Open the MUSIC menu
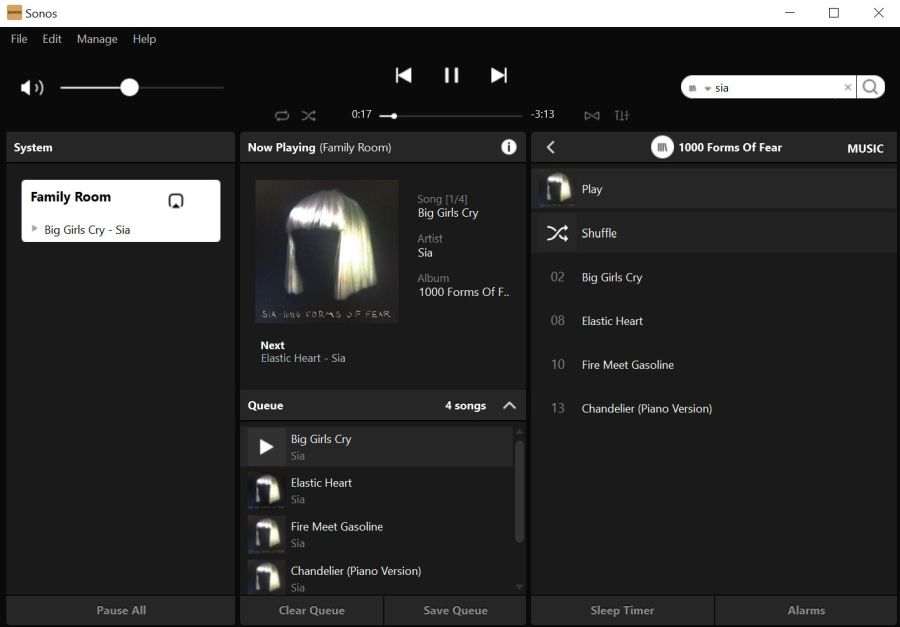Viewport: 900px width, 627px height. click(865, 149)
